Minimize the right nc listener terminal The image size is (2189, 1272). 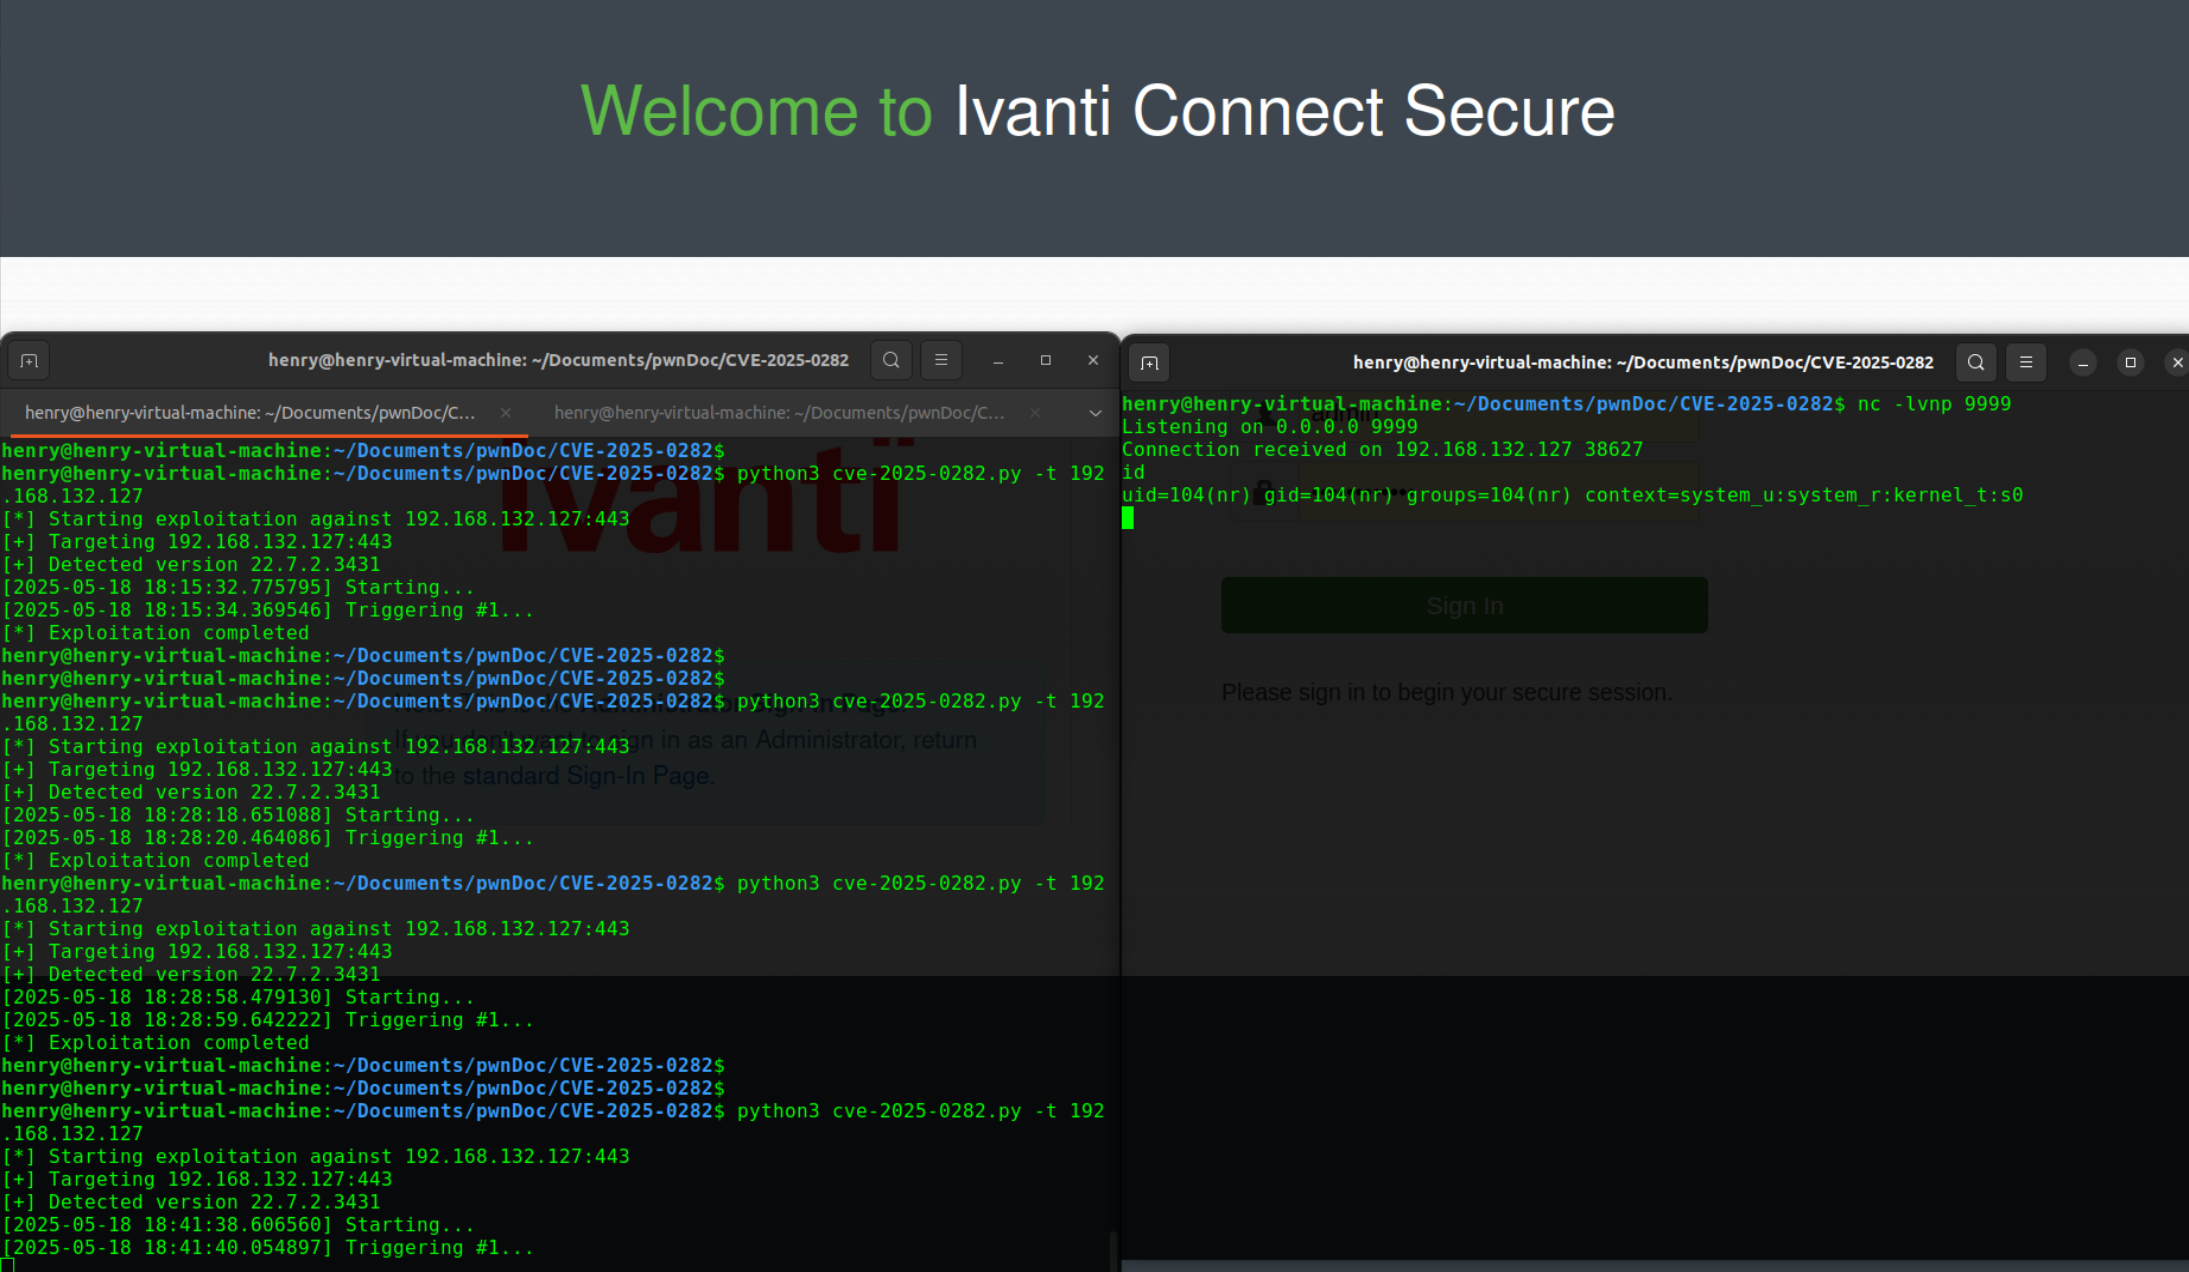pyautogui.click(x=2083, y=363)
